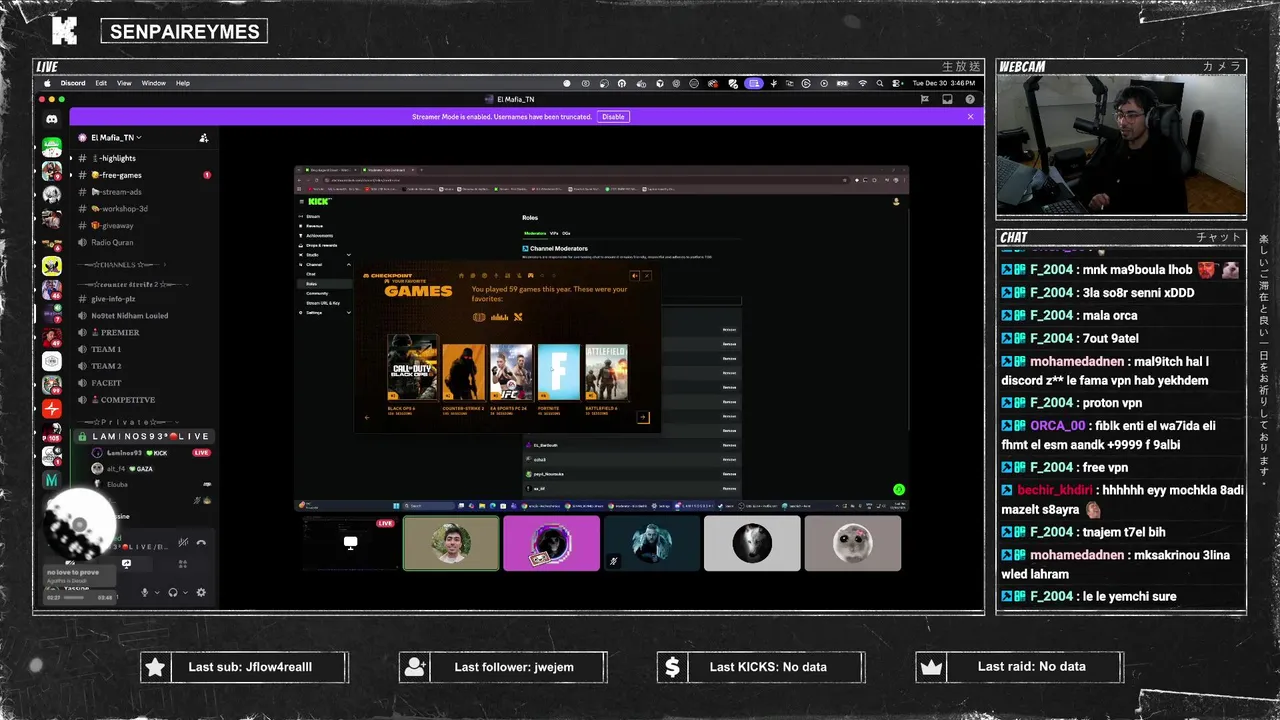Open the give-info-plz channel
1280x720 pixels.
coord(144,299)
